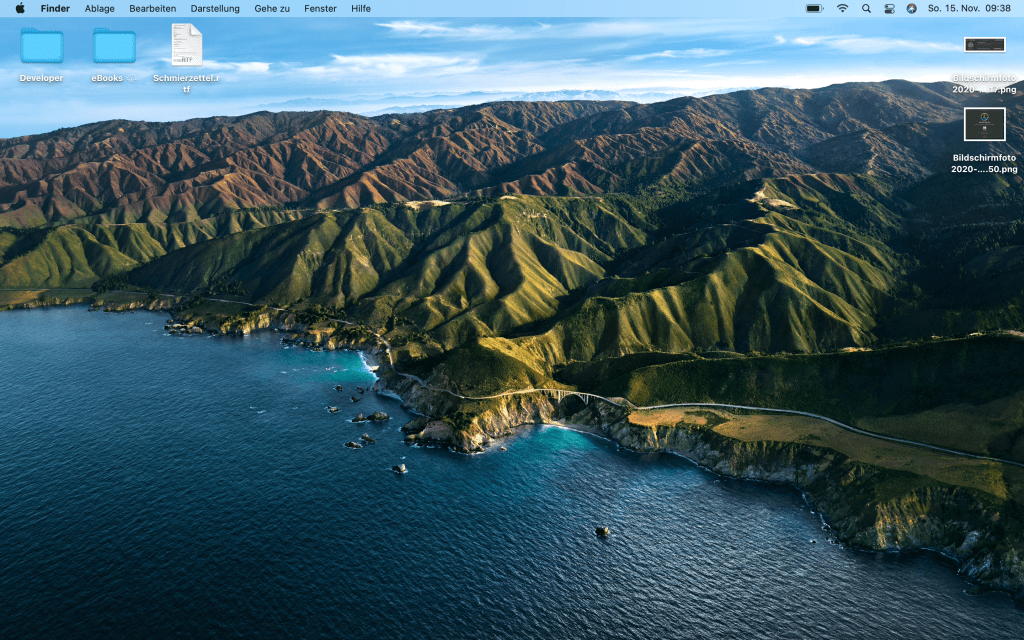Open the Wi-Fi status menu
The width and height of the screenshot is (1024, 640).
[842, 8]
